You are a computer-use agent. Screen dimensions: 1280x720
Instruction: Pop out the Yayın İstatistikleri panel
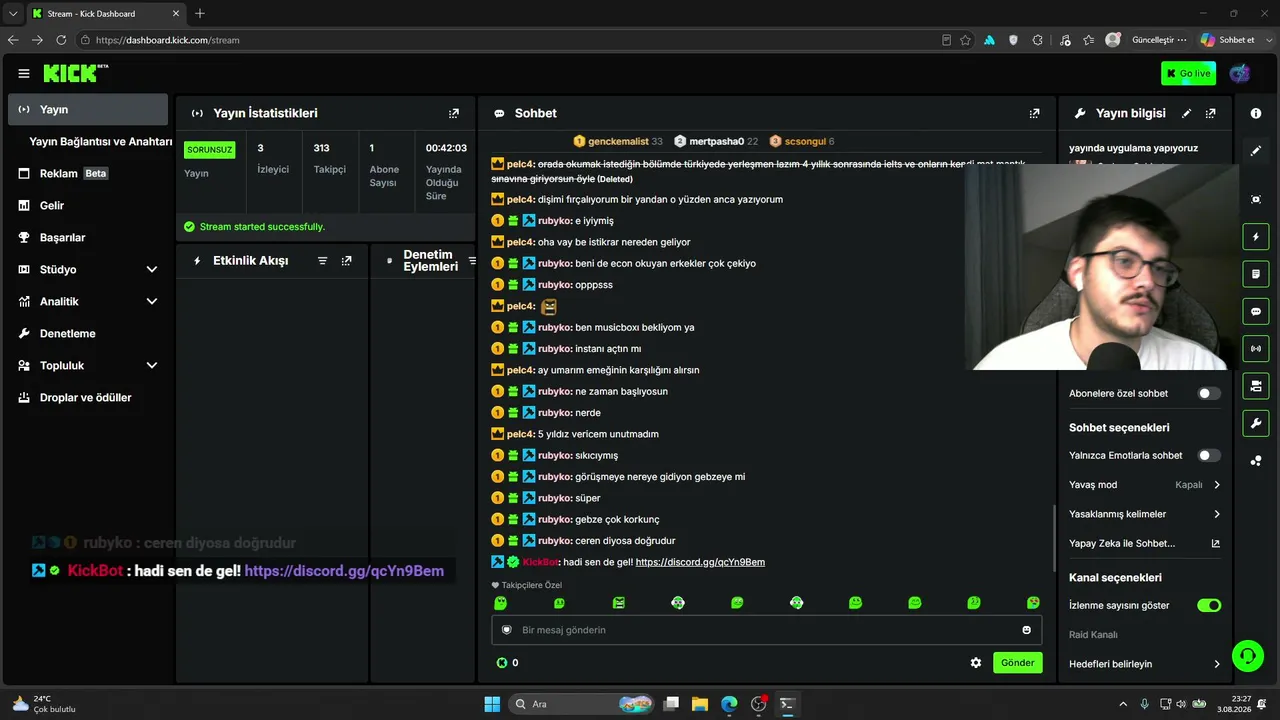pyautogui.click(x=454, y=113)
